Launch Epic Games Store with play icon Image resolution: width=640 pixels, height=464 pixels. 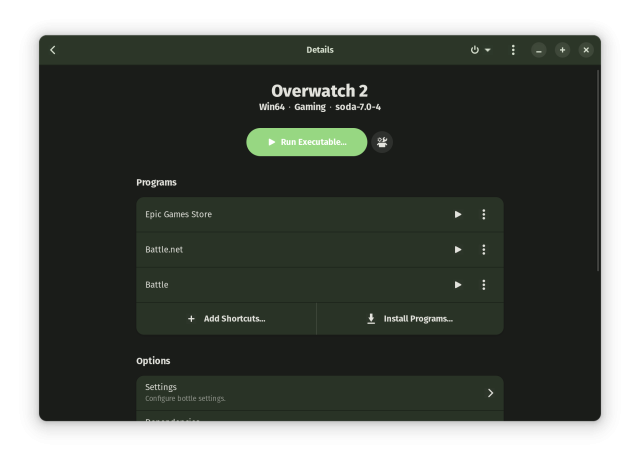click(x=458, y=214)
